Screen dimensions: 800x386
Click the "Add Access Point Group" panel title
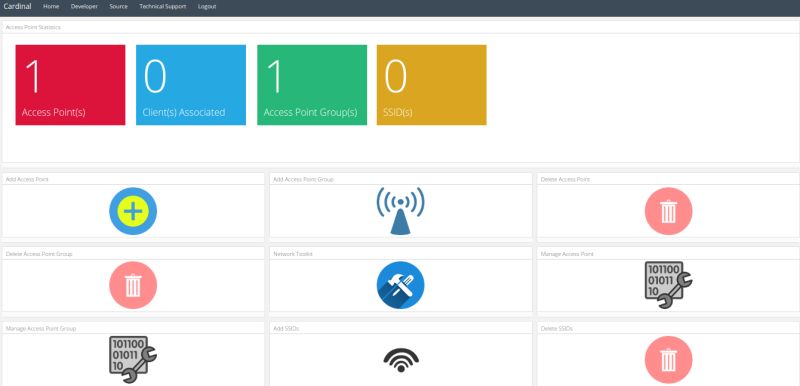click(304, 179)
